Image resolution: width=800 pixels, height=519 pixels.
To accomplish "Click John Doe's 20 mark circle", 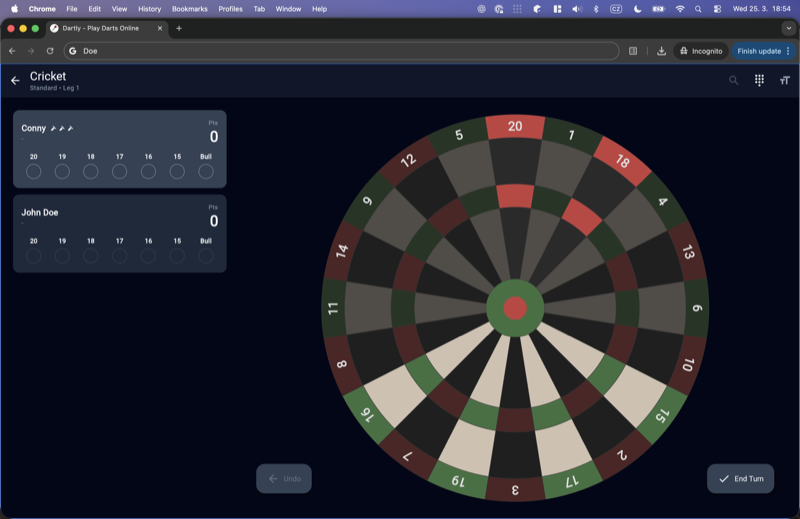I will tap(34, 256).
